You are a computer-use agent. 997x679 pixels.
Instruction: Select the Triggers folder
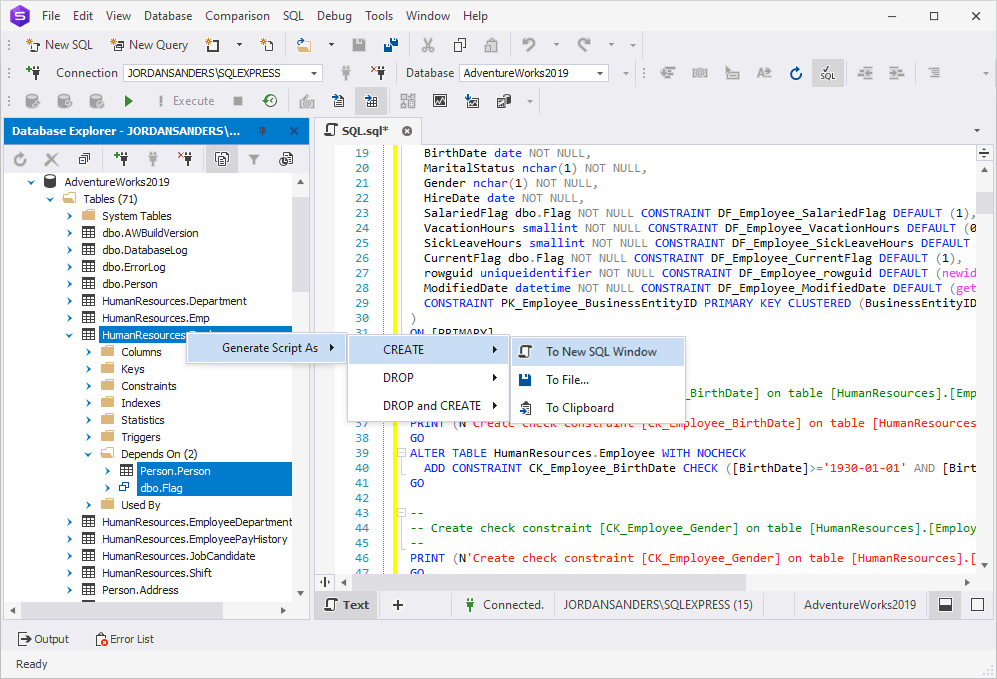point(141,437)
